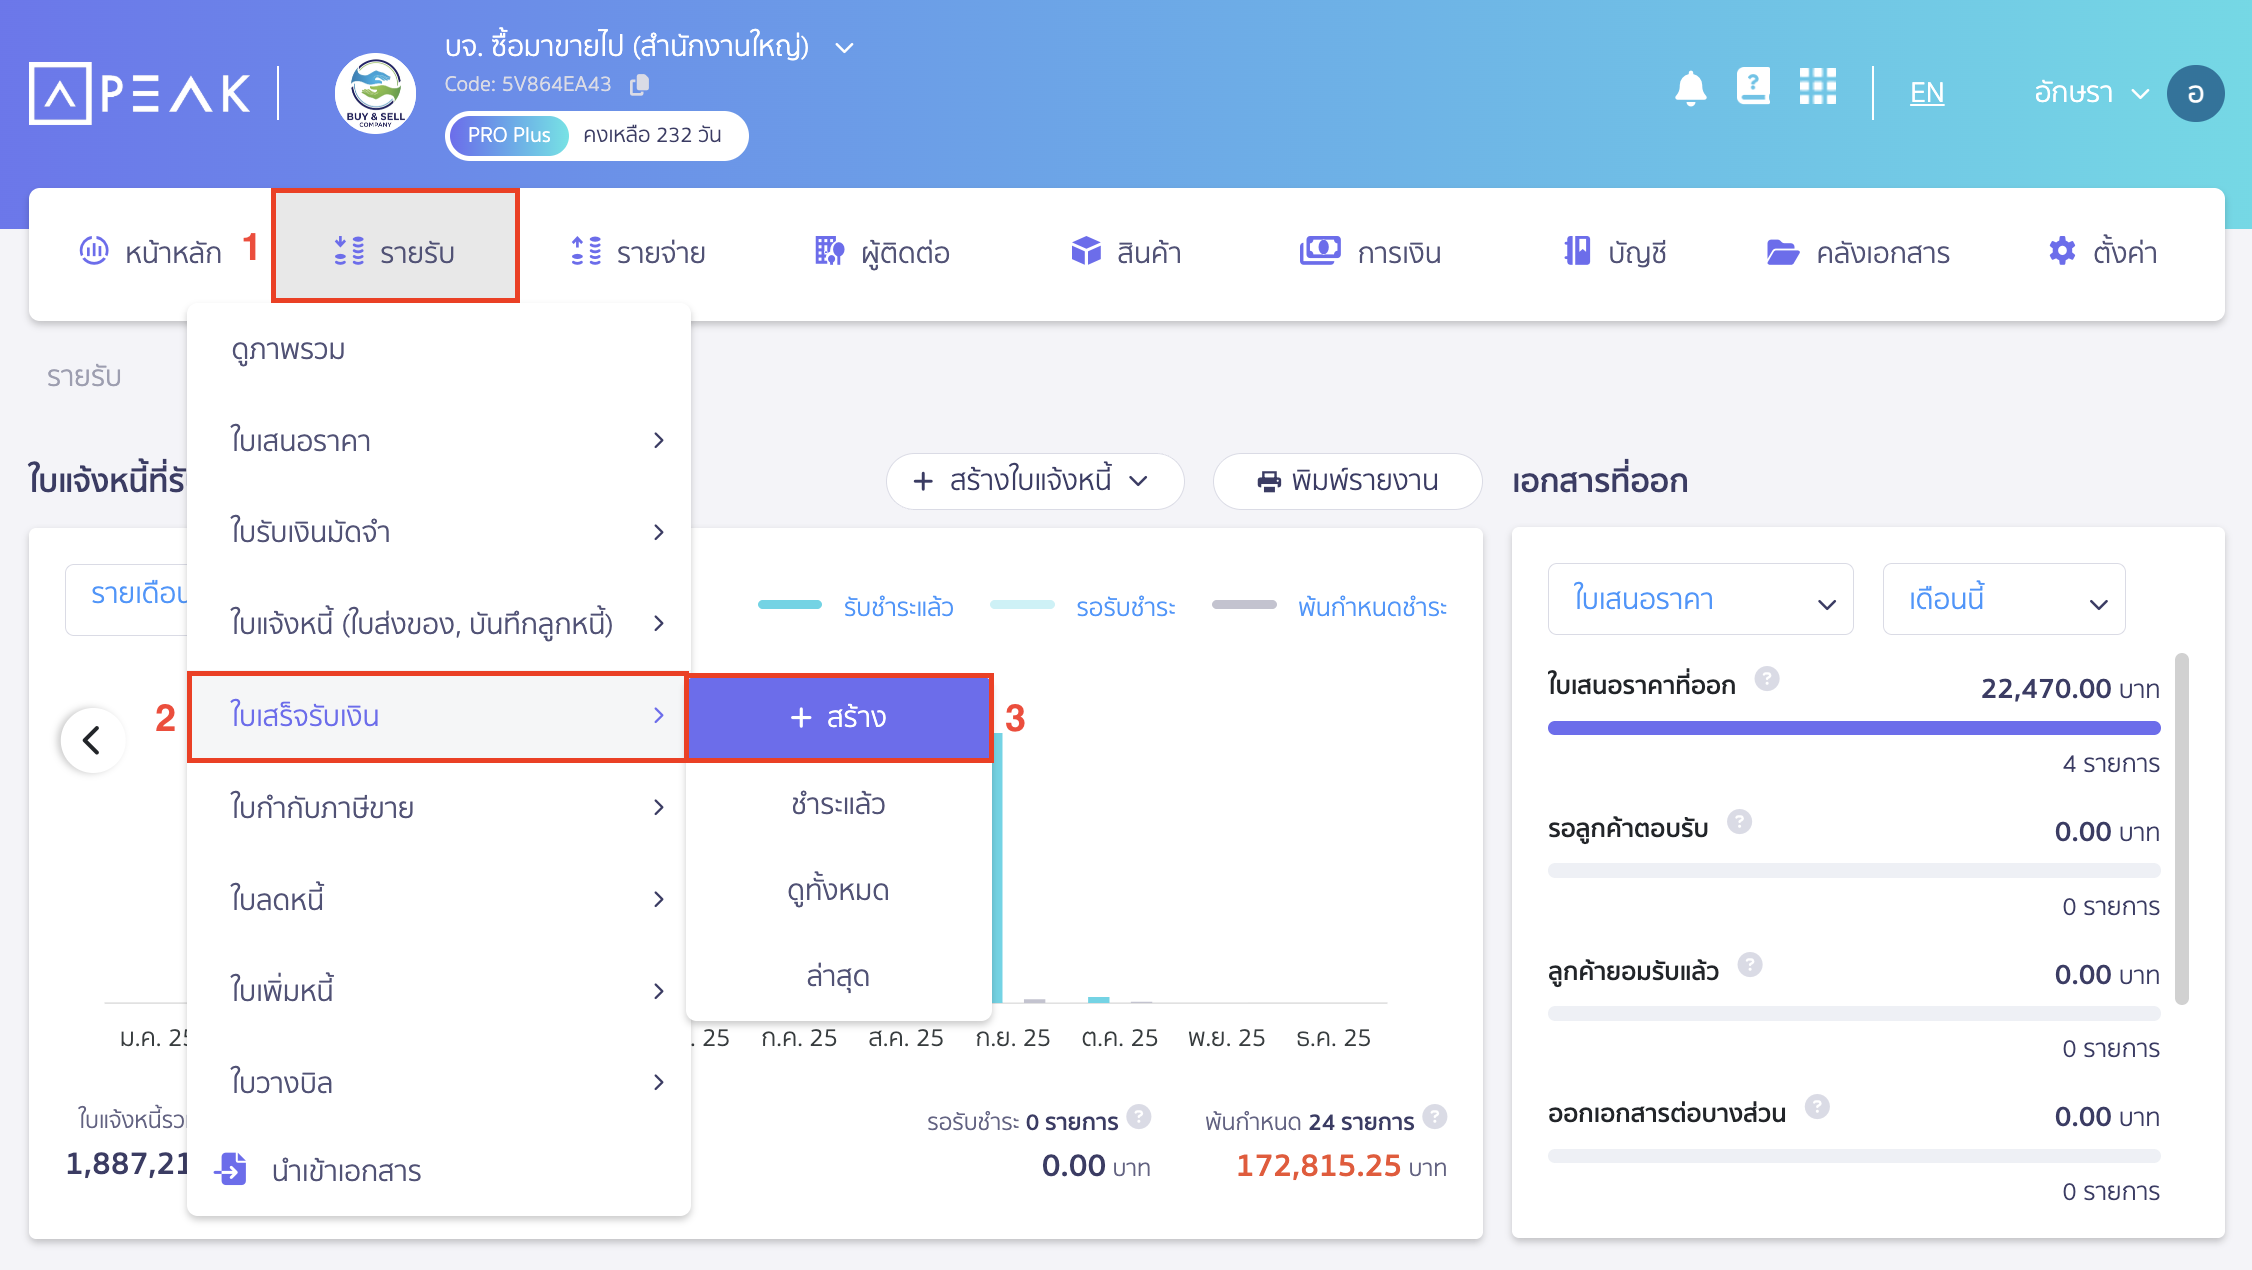Screen dimensions: 2252x1270
Task: Click the ใบเสนอราคาที่ออก purple progress bar
Action: pos(1855,728)
